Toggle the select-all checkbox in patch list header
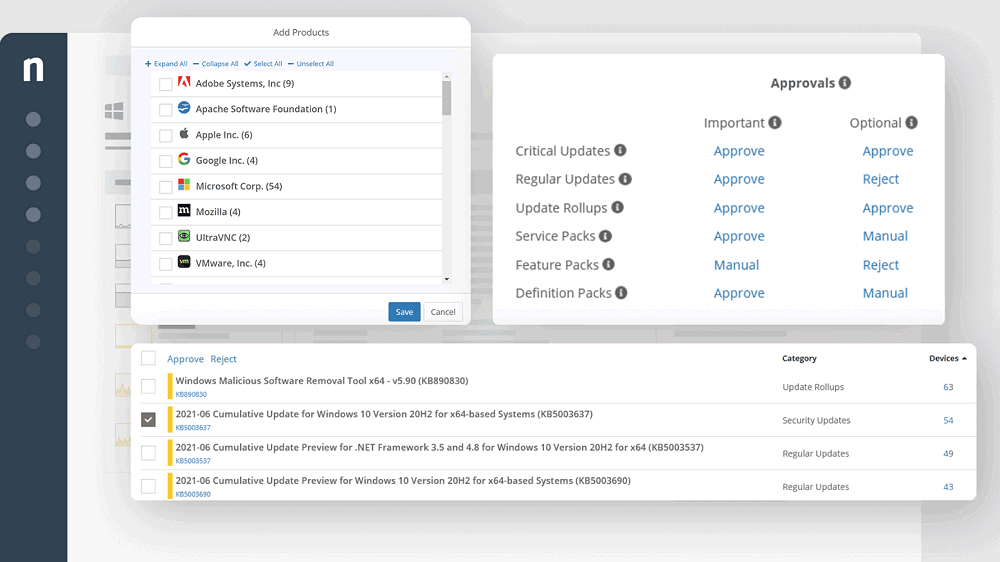 click(148, 358)
